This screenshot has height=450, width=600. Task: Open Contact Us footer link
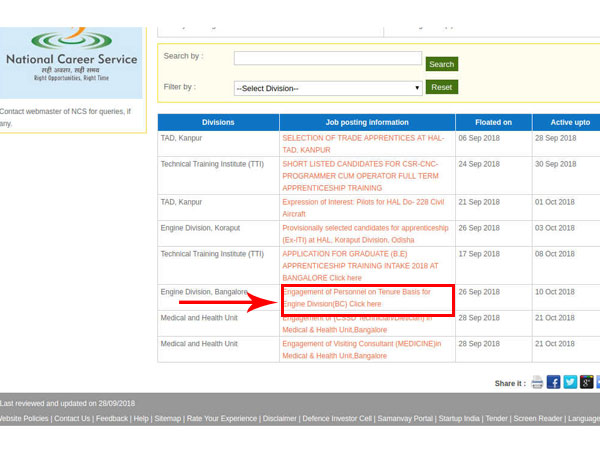point(72,419)
